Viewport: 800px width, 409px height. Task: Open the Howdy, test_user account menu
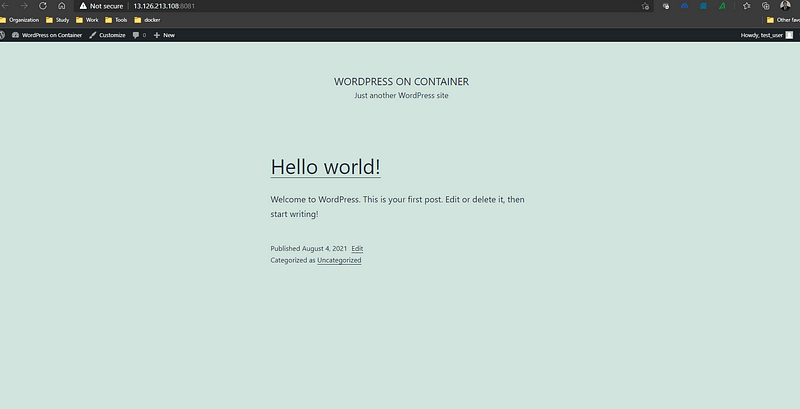point(767,35)
